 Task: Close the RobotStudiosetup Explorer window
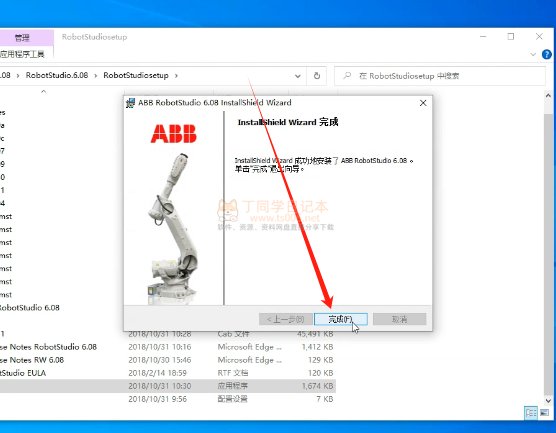pos(539,37)
